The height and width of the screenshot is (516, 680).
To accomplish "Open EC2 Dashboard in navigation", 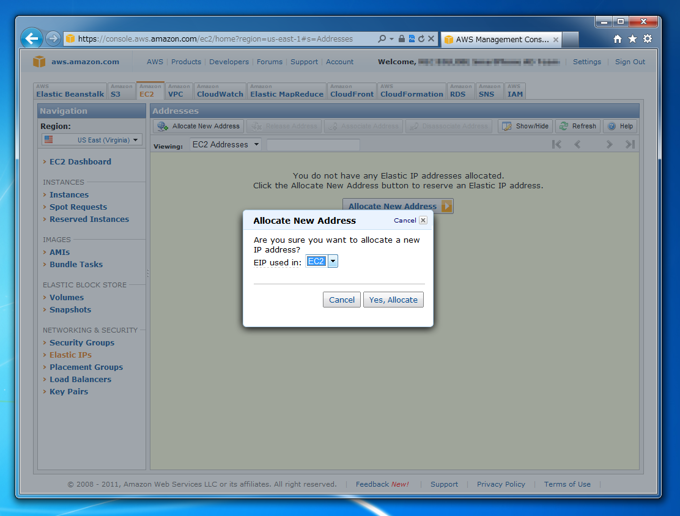I will click(x=80, y=162).
